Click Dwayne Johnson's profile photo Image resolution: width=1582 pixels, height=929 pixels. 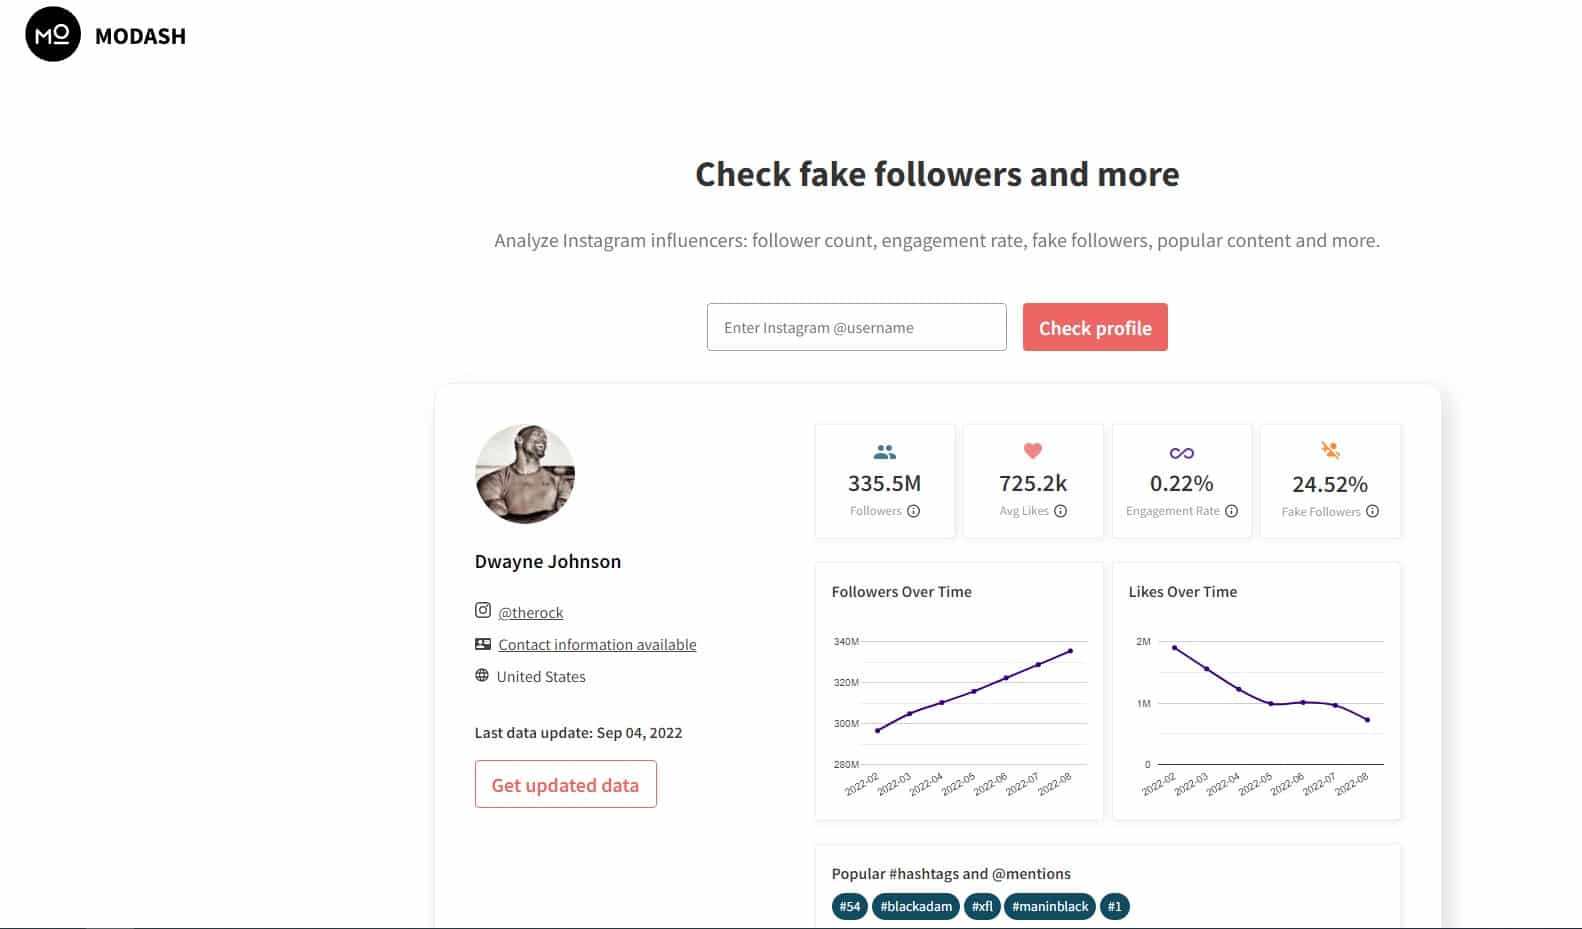[x=524, y=474]
